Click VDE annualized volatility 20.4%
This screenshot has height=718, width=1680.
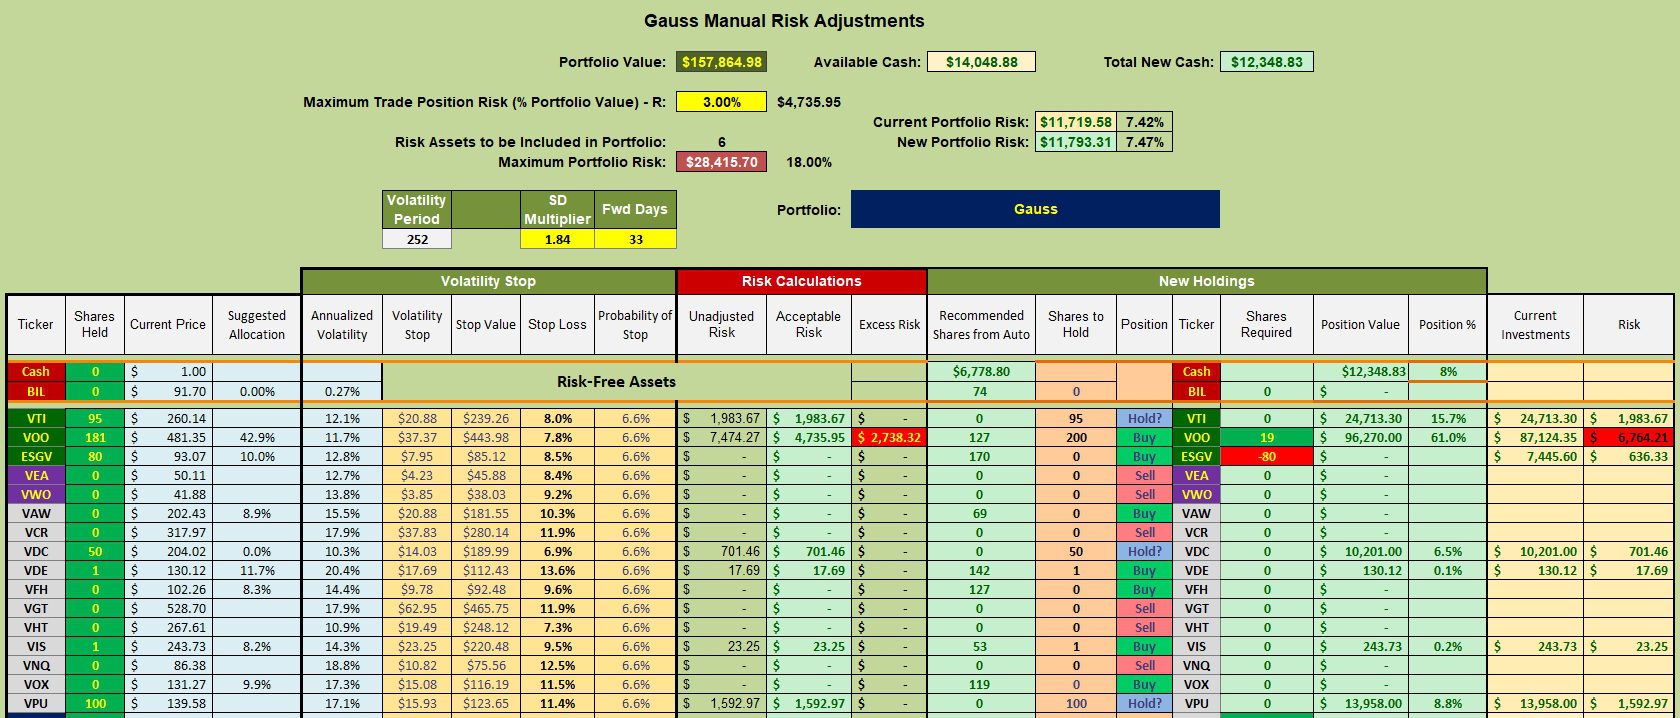[x=342, y=570]
